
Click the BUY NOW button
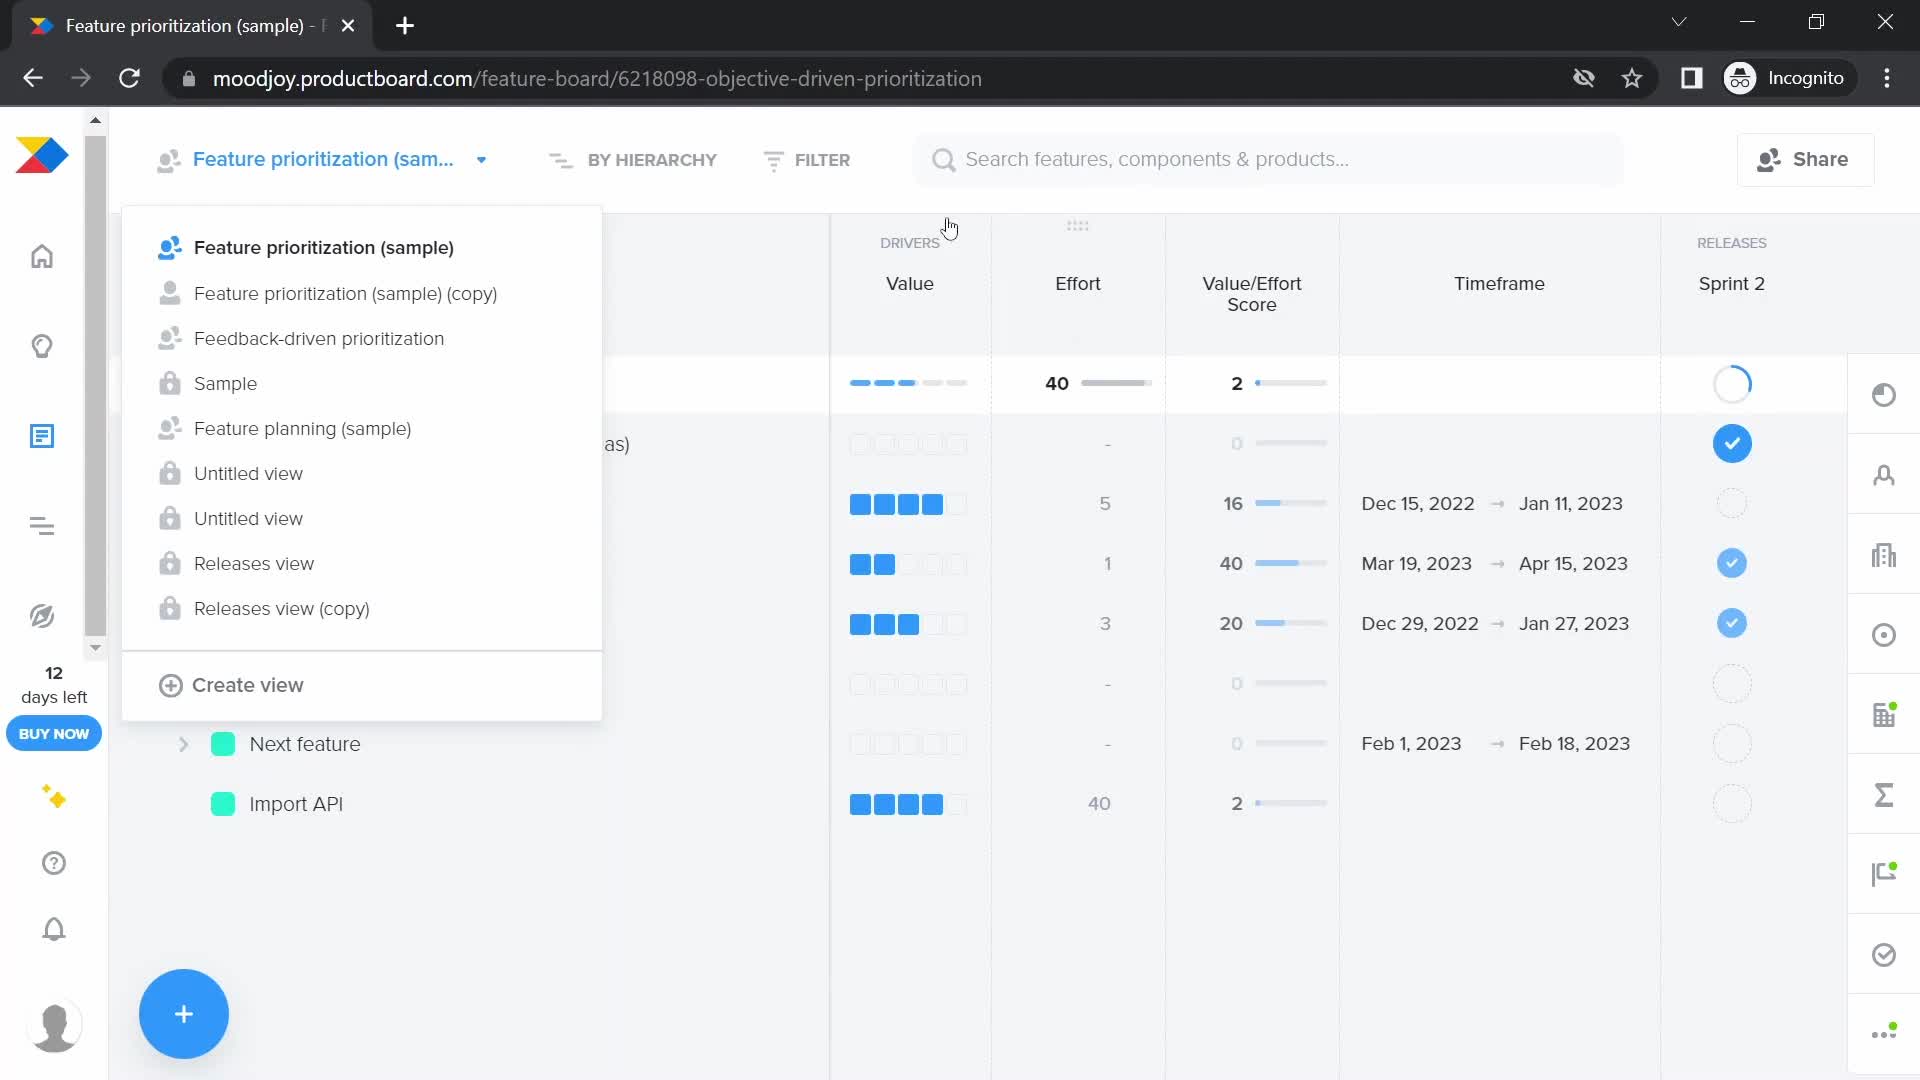coord(54,733)
